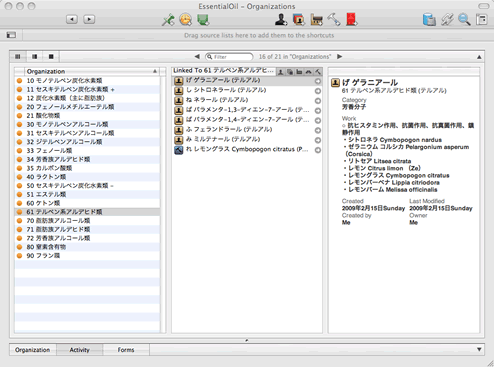Select organization row starting with 20
Screen dimensions: 494x367
[87, 107]
